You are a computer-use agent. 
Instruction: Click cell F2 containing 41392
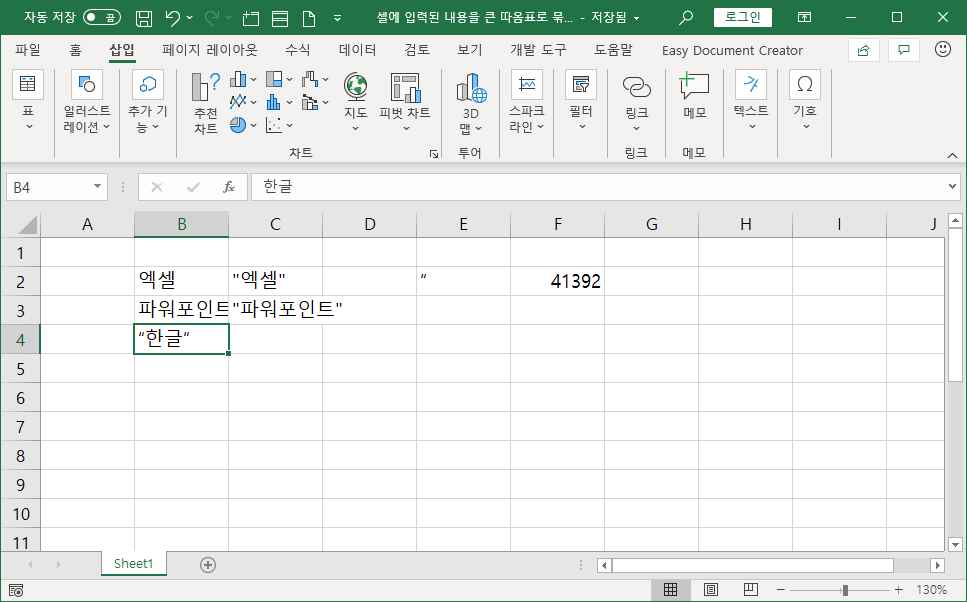(x=558, y=281)
